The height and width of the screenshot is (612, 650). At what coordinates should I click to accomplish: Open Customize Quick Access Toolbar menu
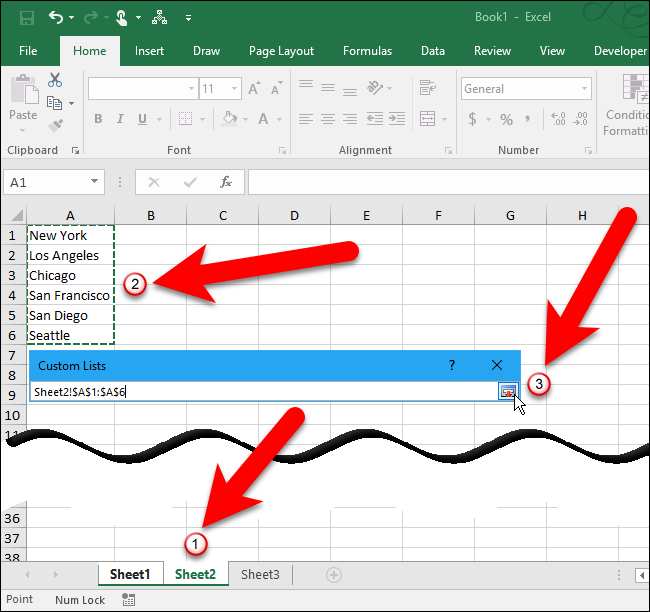coord(189,18)
